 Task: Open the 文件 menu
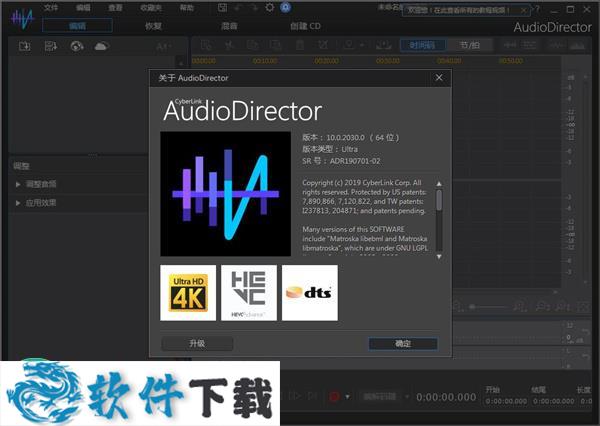51,7
